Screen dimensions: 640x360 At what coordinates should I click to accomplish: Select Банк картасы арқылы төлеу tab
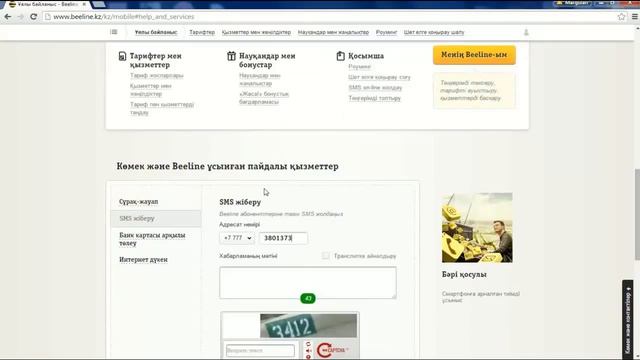(x=152, y=239)
